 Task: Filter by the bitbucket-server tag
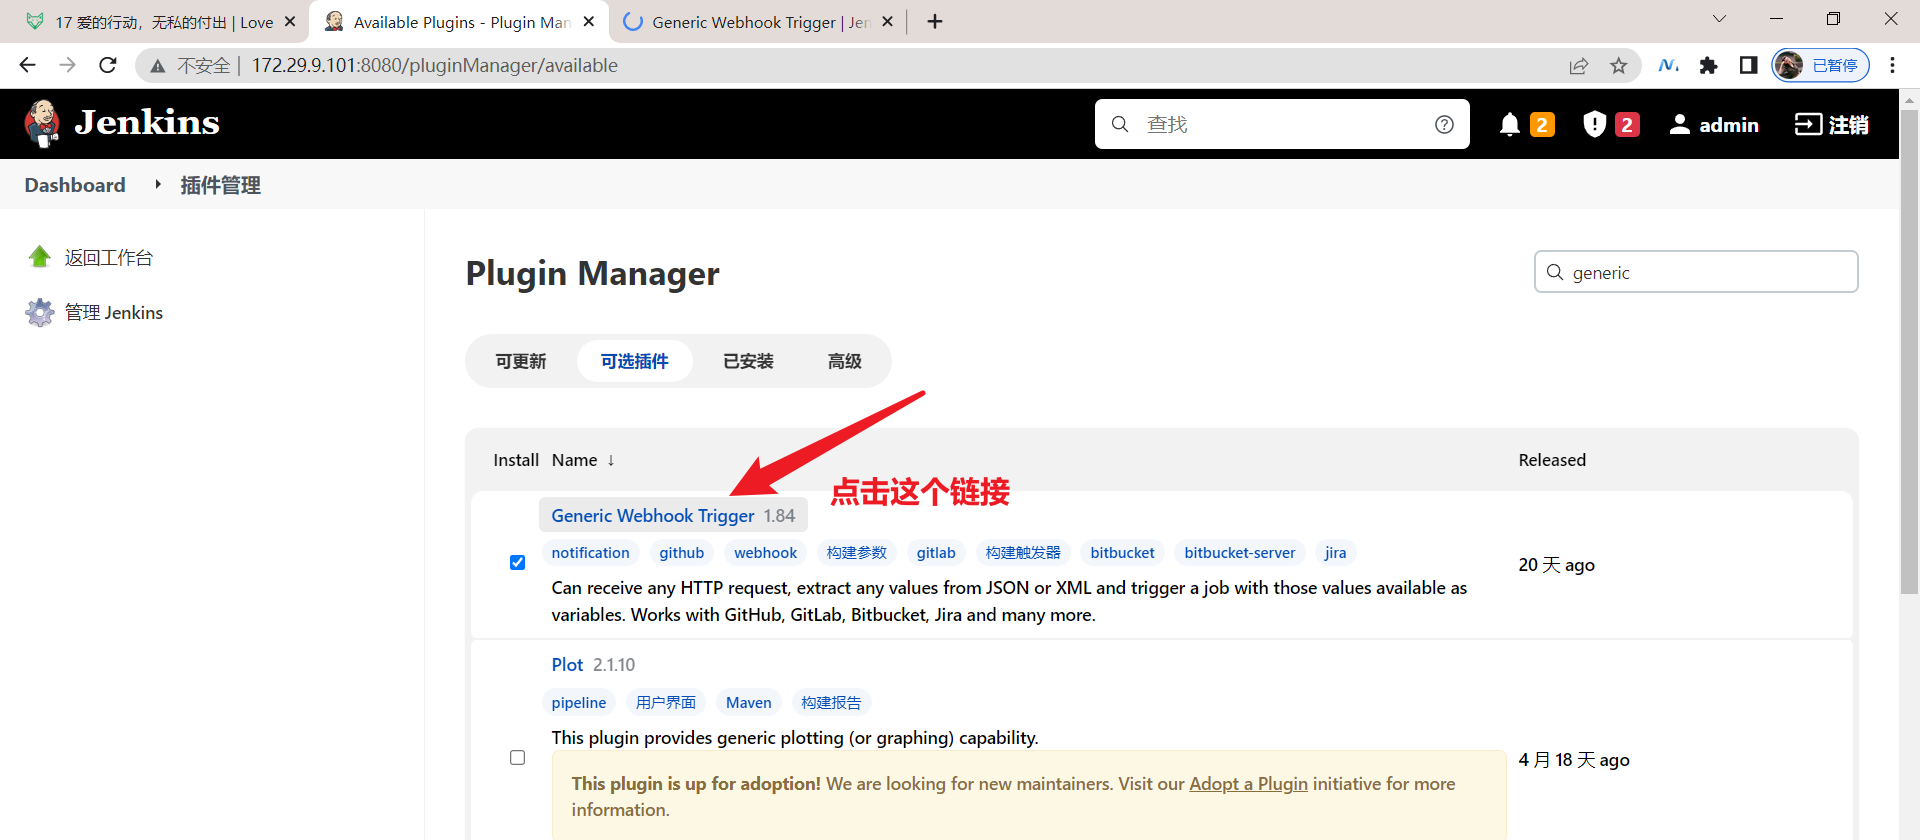point(1239,552)
